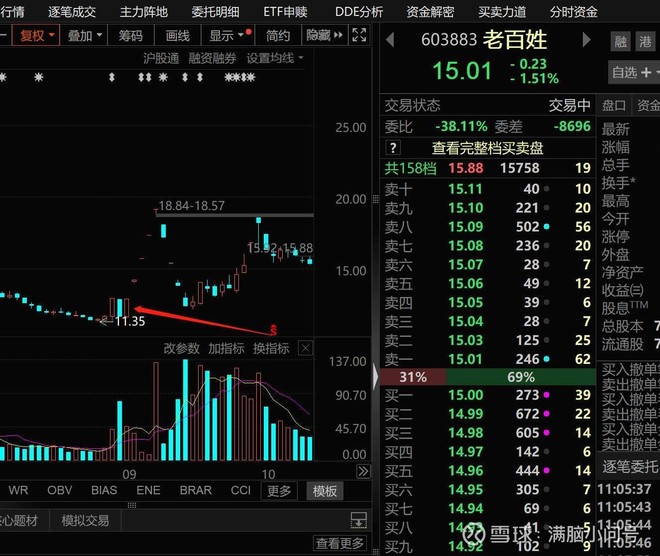Image resolution: width=660 pixels, height=556 pixels.
Task: Close the volume indicator panel
Action: (x=305, y=348)
